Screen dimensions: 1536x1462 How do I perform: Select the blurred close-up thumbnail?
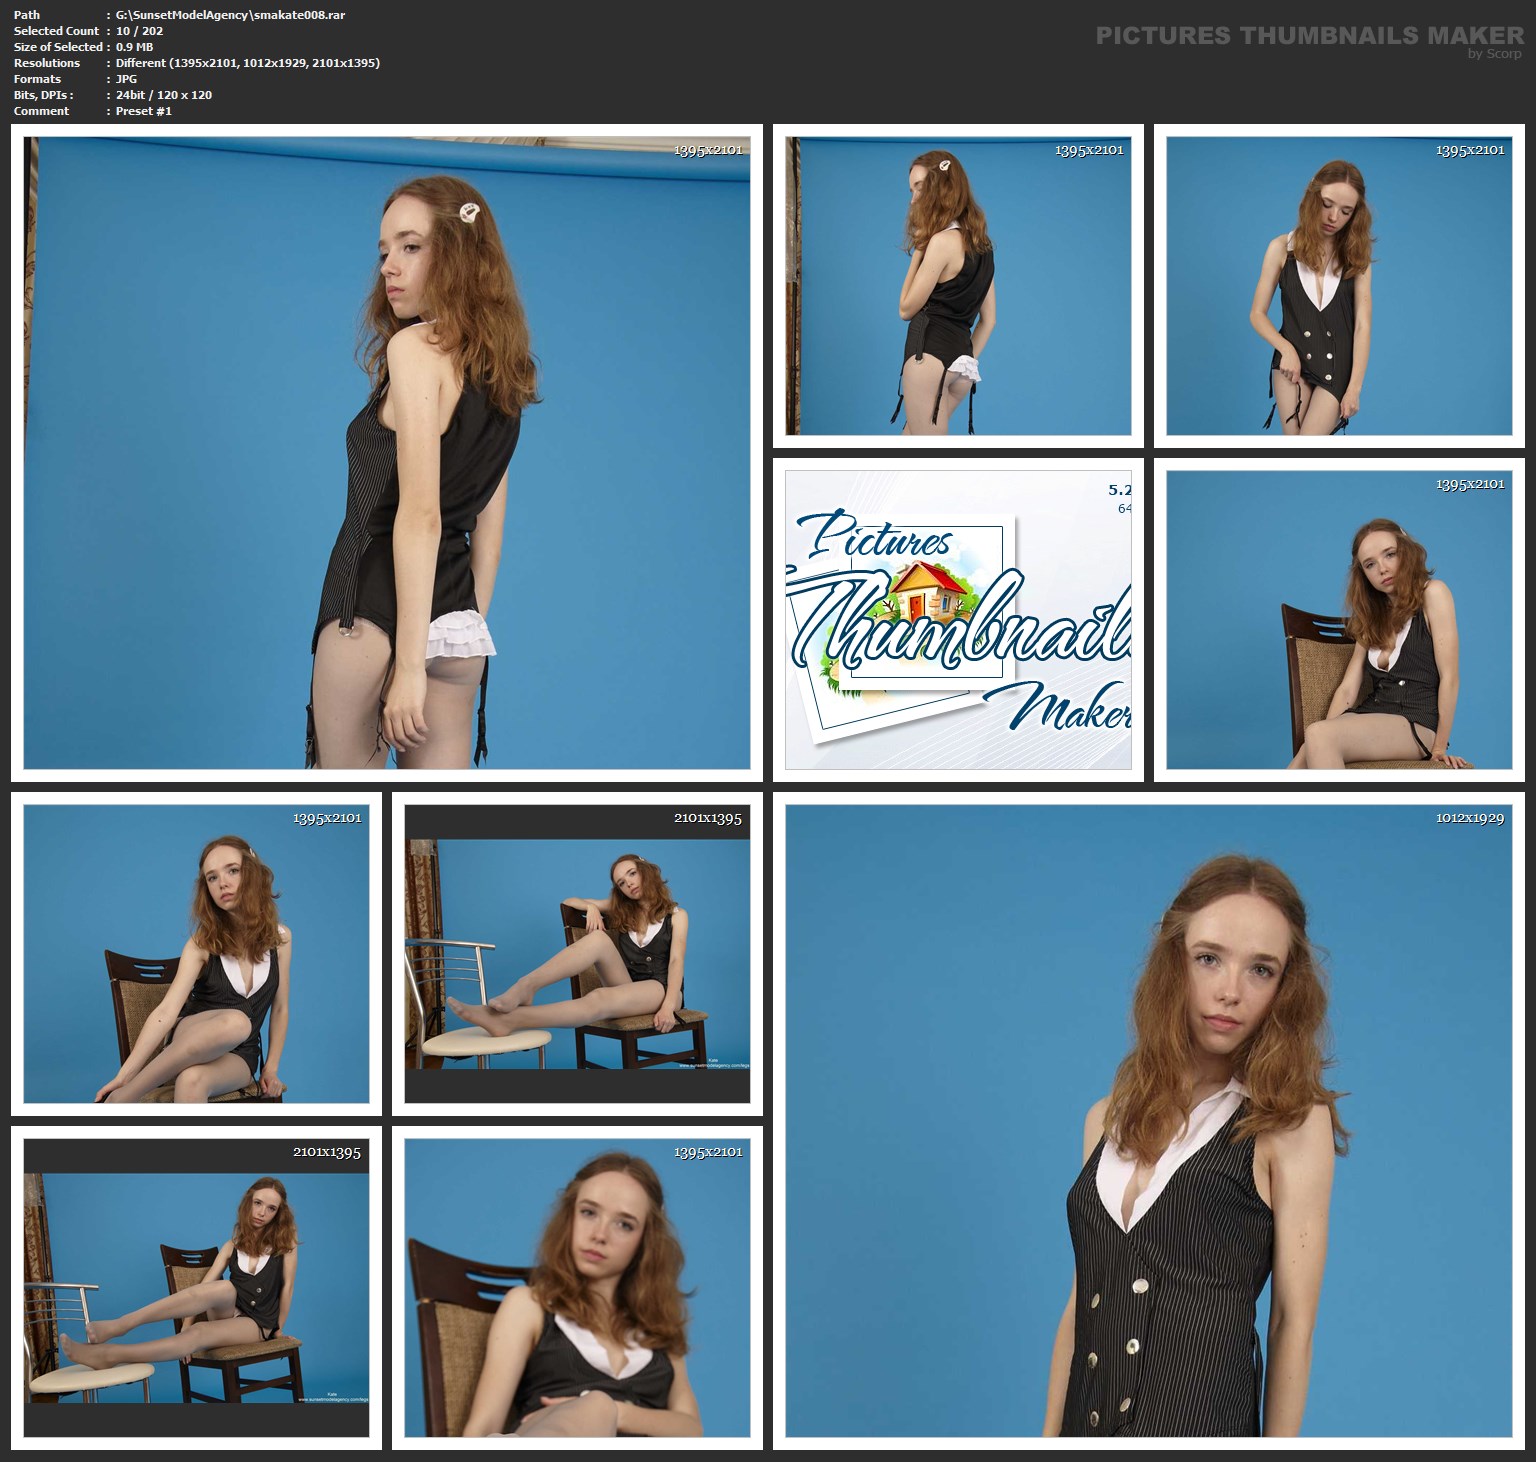[576, 1287]
